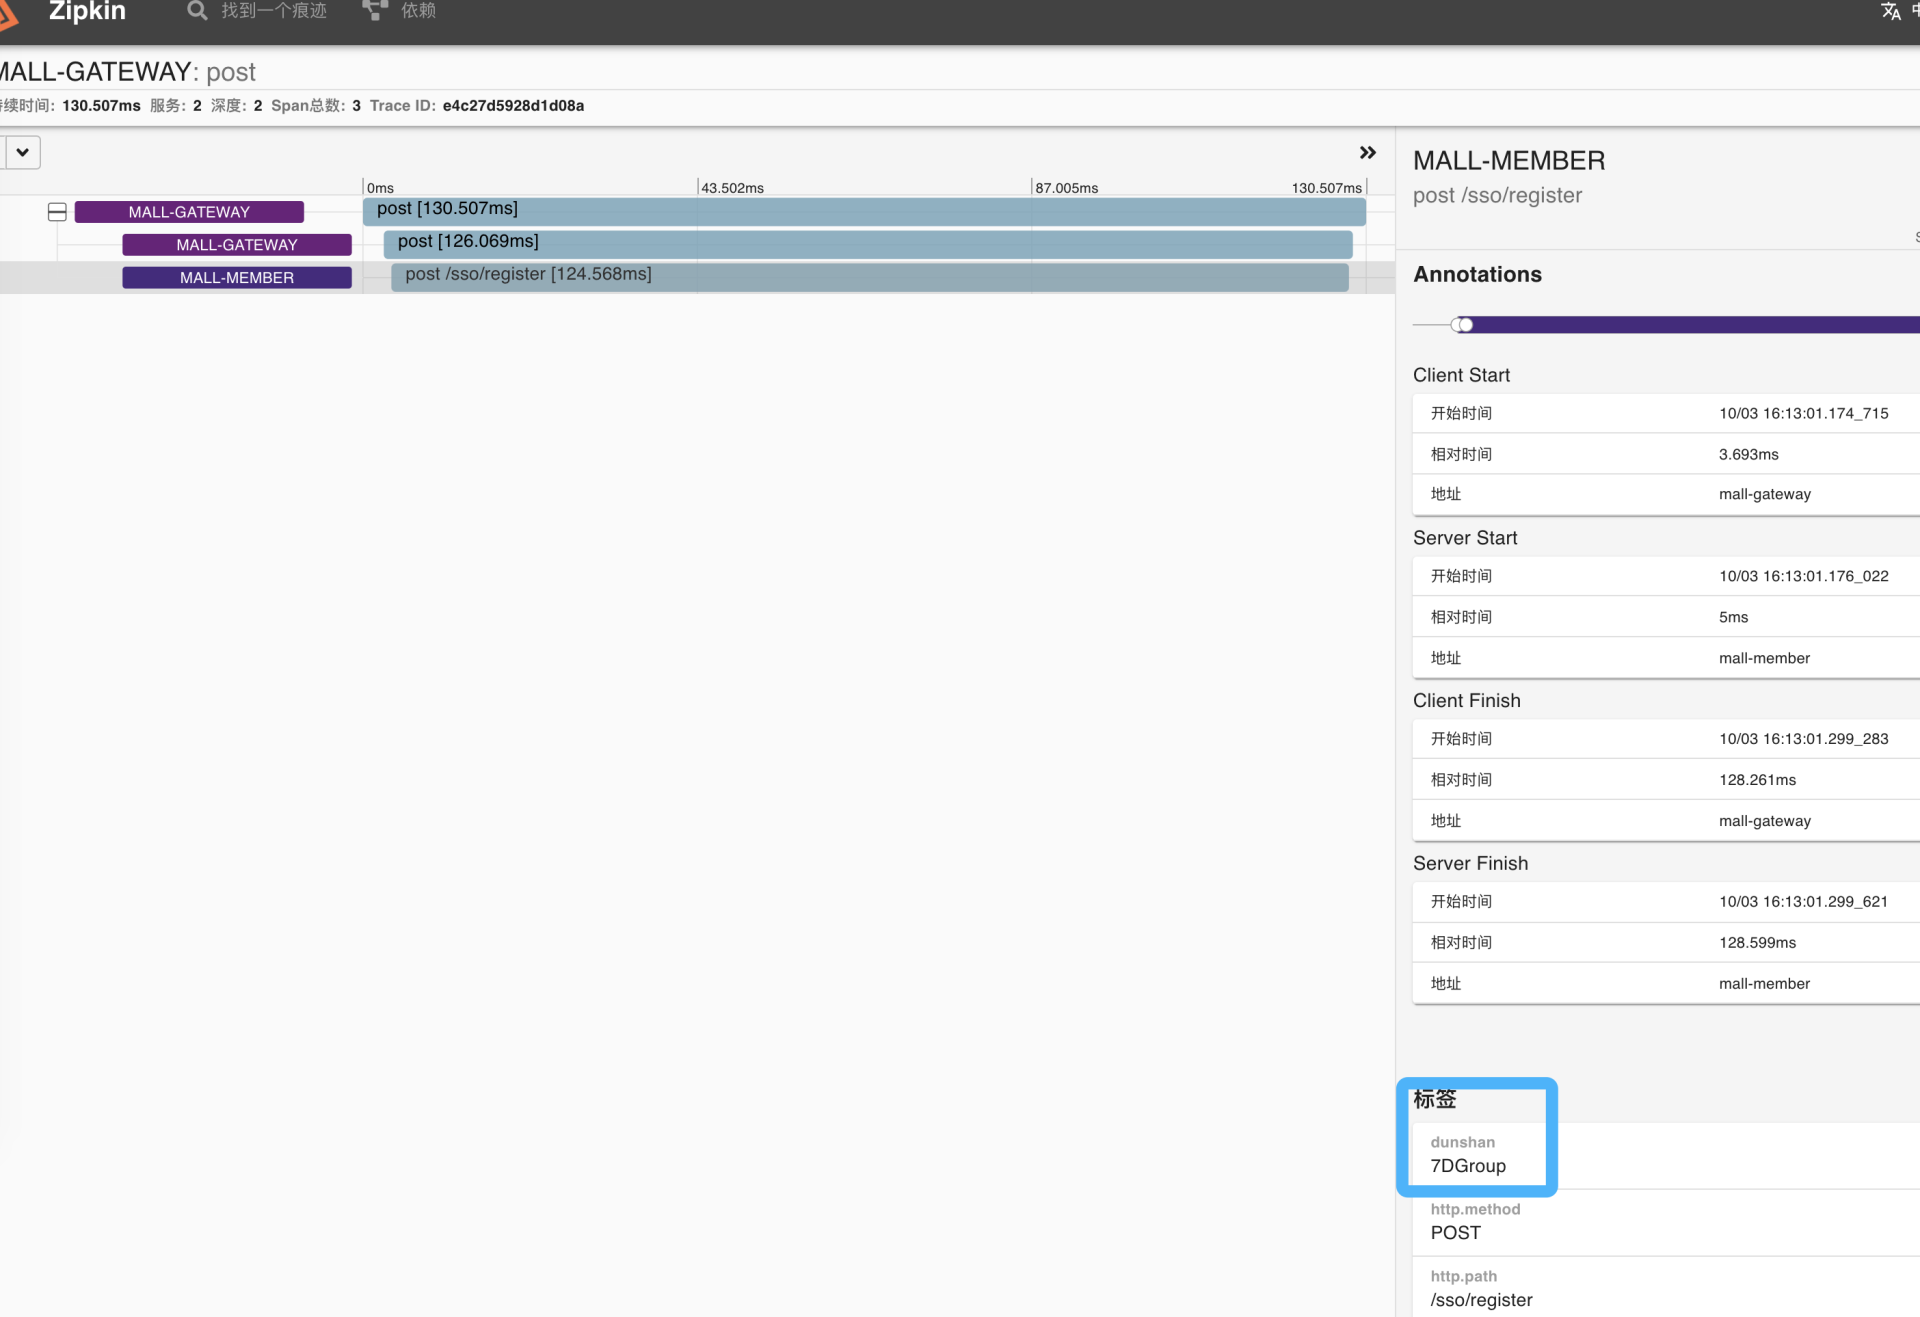Click the Server Start section heading

coord(1465,538)
